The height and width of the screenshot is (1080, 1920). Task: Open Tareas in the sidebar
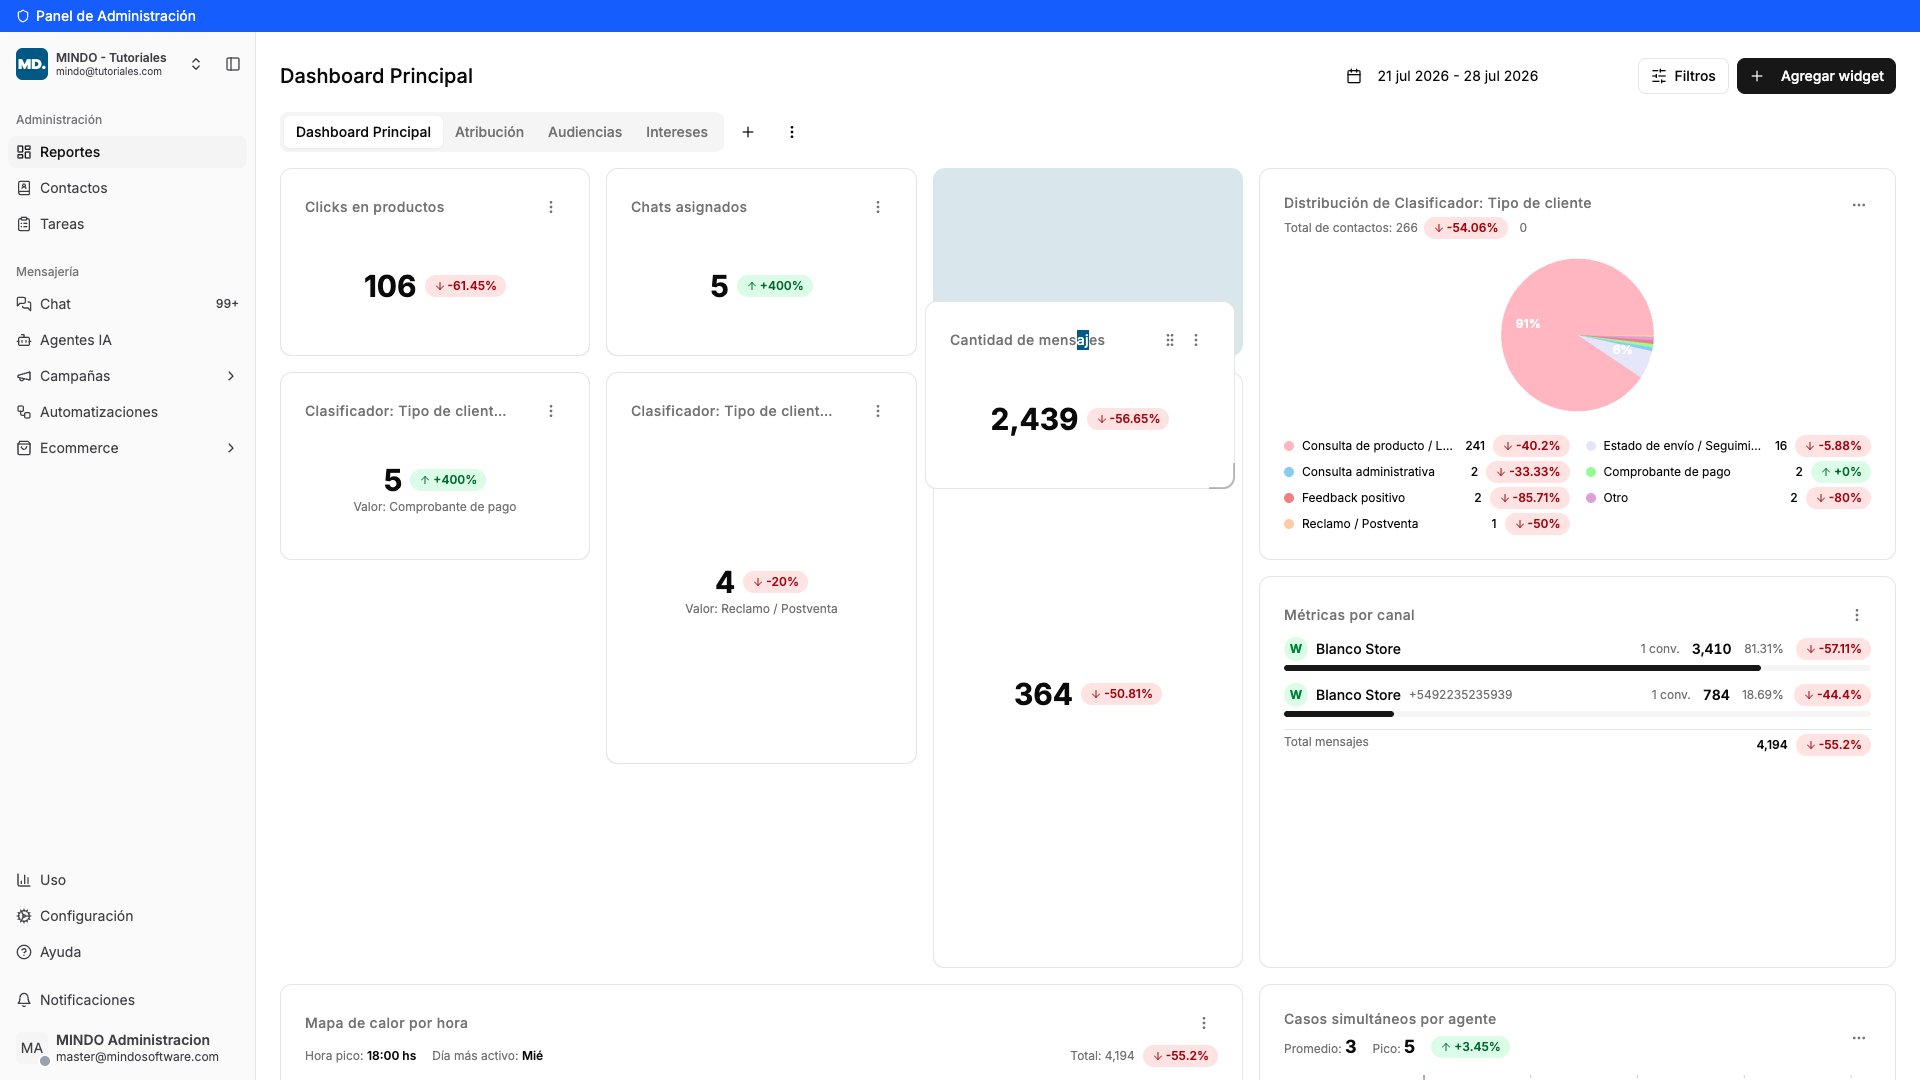127,224
